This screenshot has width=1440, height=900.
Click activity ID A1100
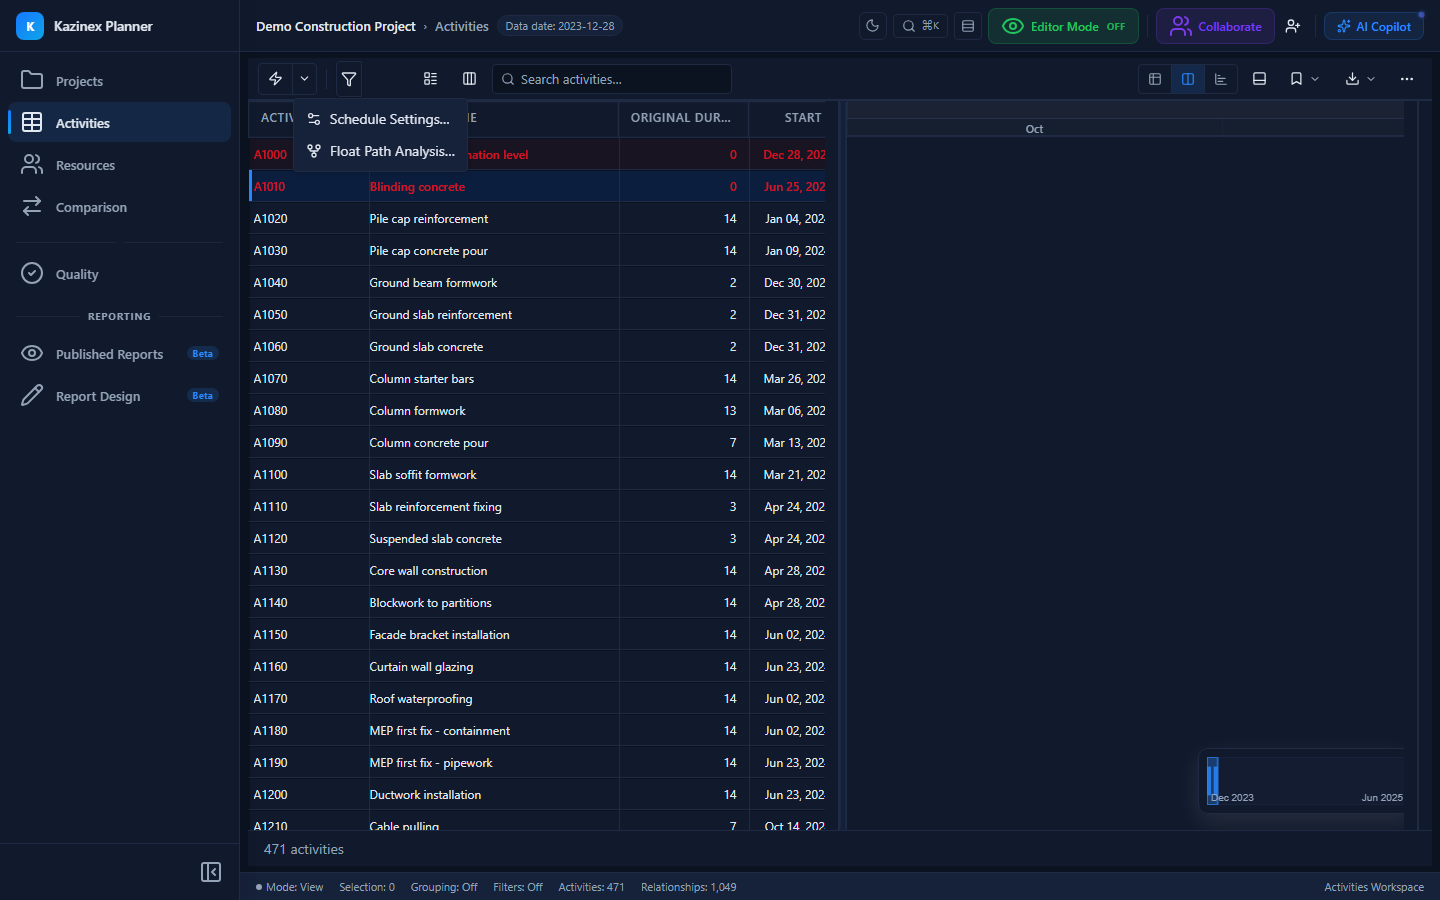tap(270, 475)
